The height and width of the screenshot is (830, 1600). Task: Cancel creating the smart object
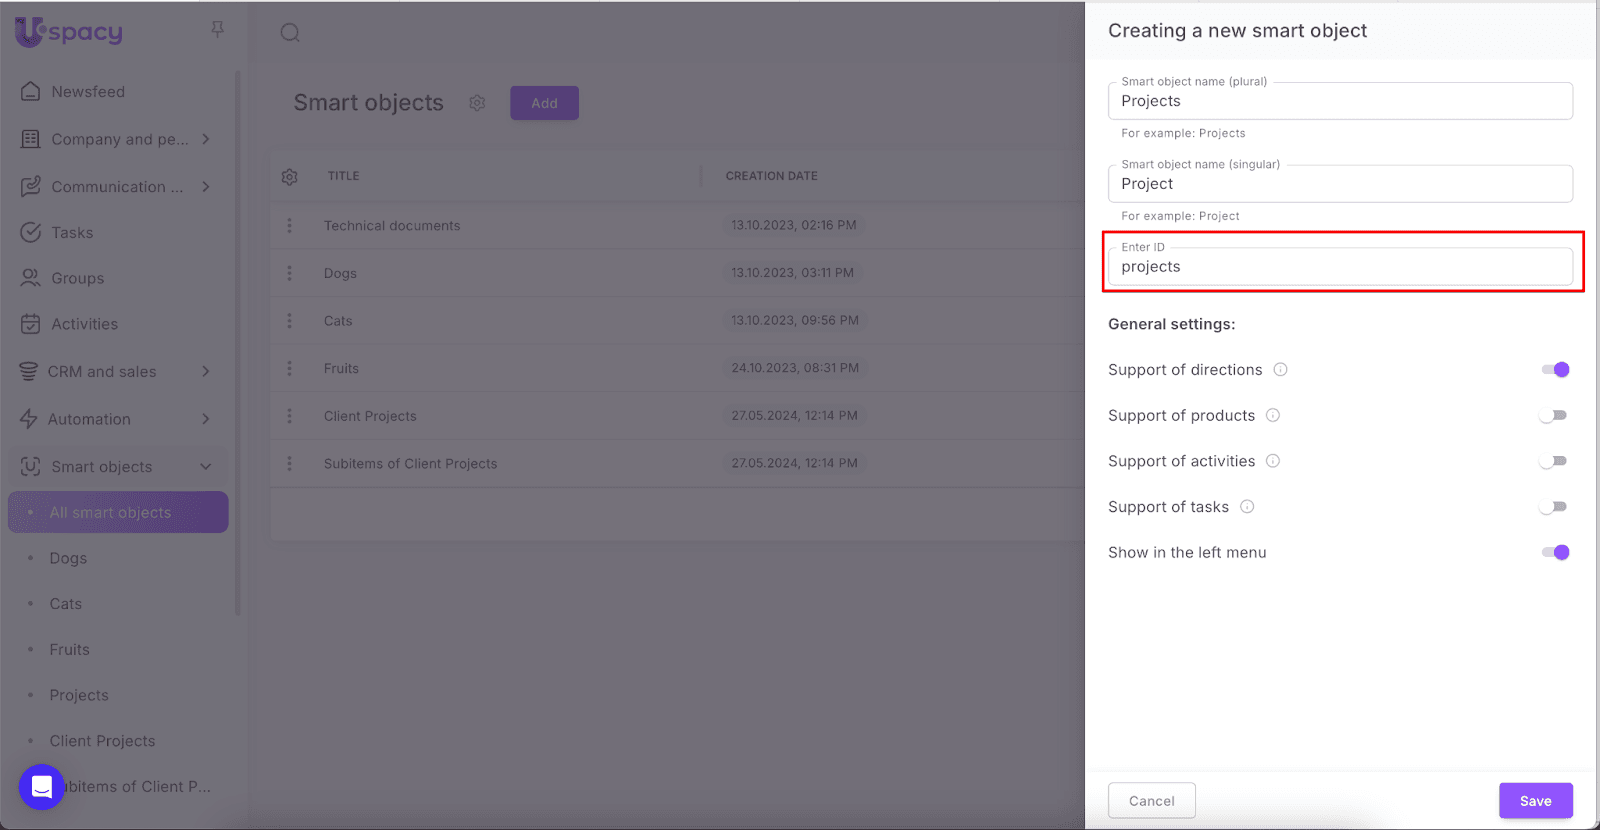click(x=1151, y=801)
